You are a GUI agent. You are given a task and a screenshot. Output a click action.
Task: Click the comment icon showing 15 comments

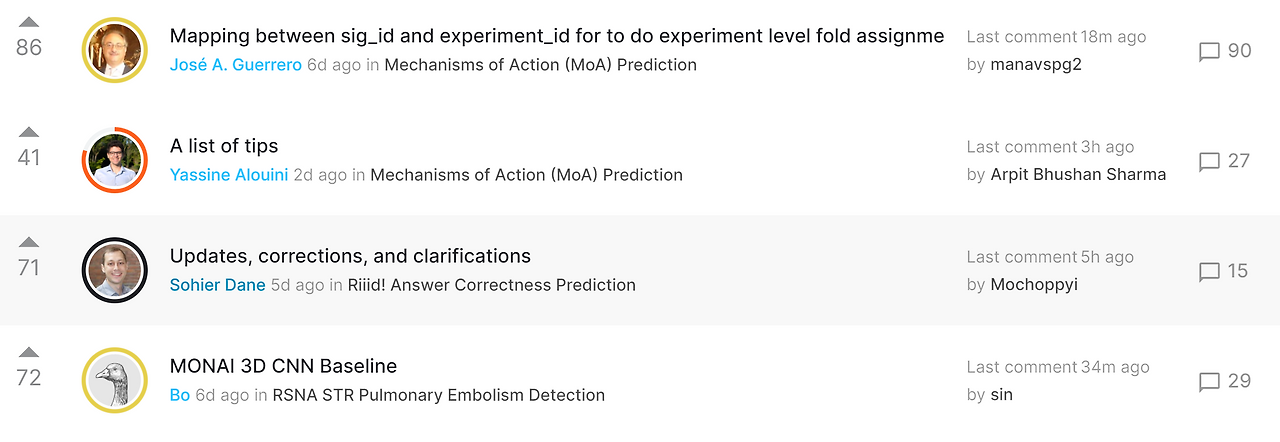click(1209, 271)
